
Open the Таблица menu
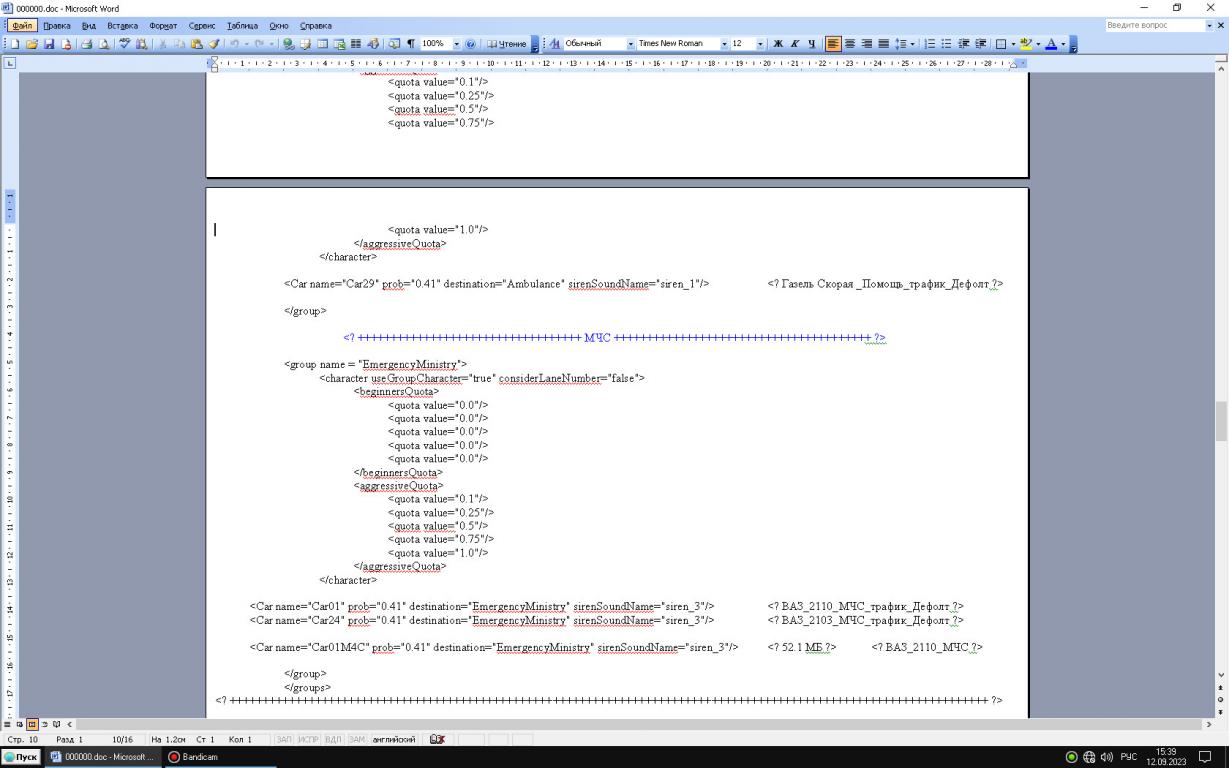tap(241, 25)
